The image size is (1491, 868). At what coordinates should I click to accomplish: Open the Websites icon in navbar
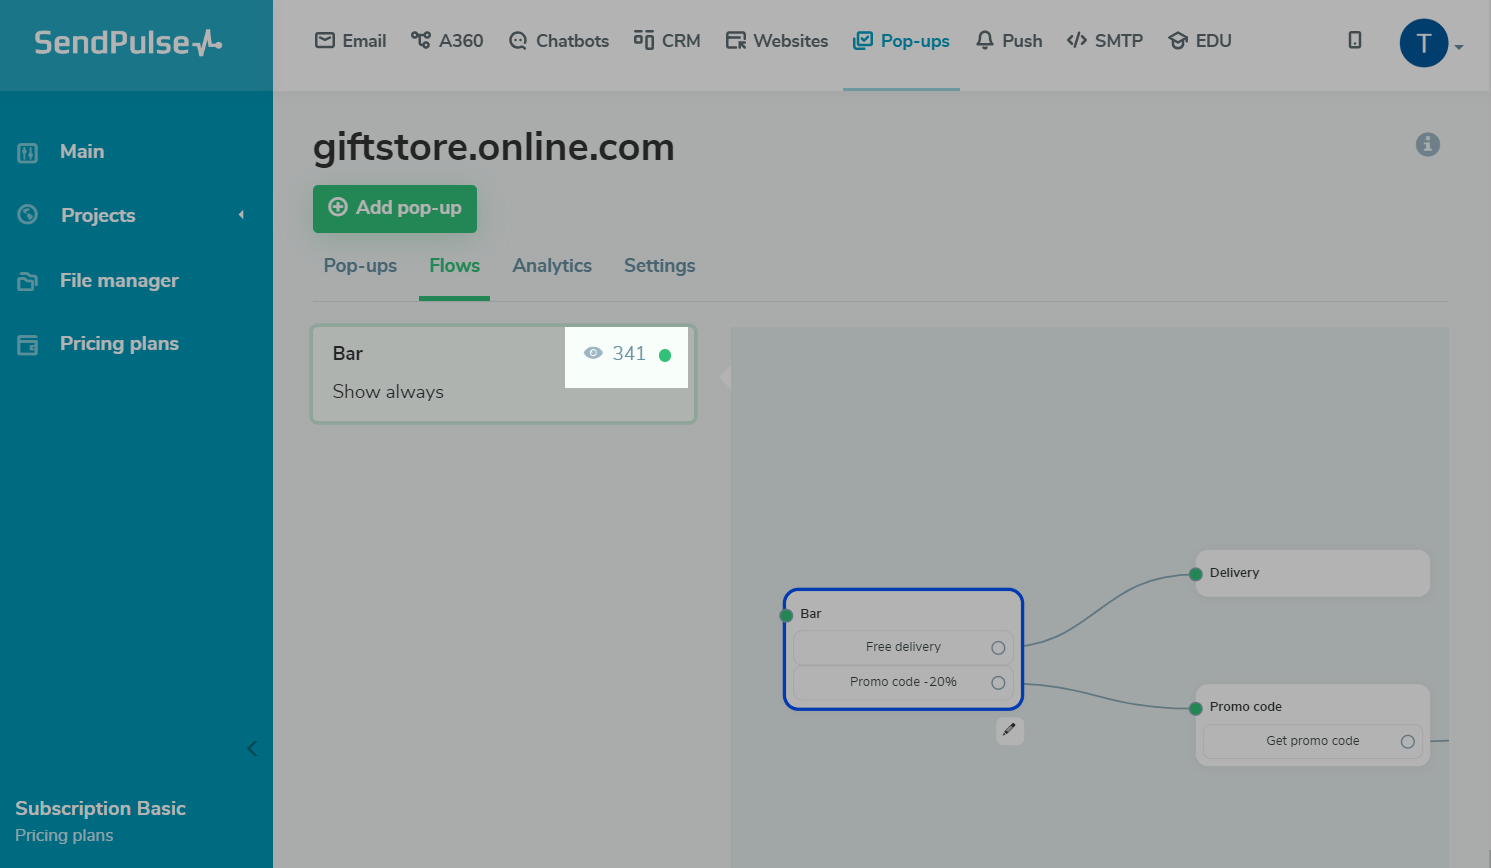click(736, 40)
